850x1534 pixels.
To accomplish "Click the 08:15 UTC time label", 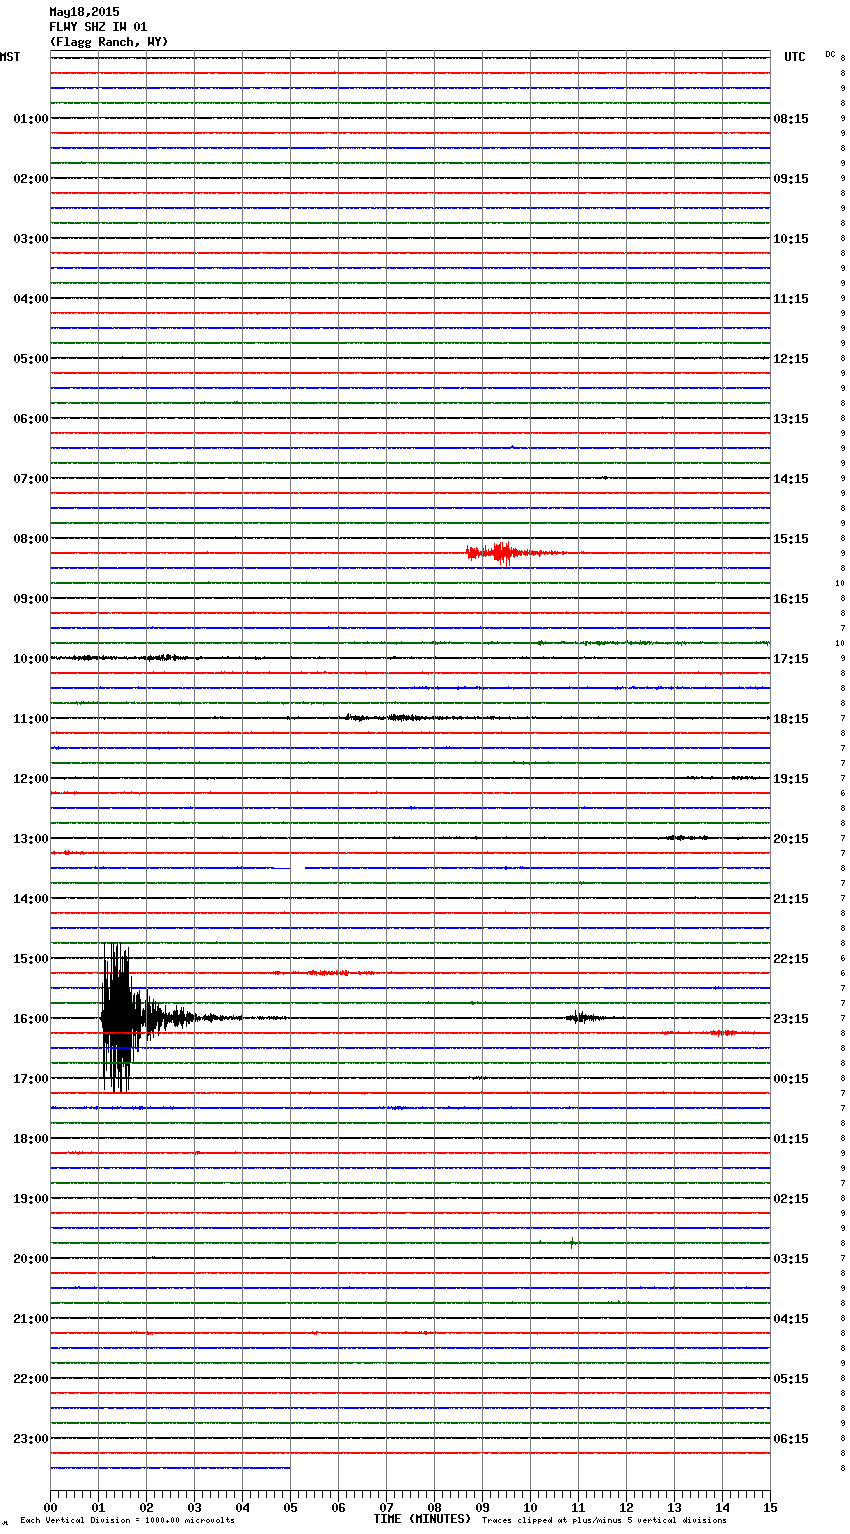I will [x=791, y=119].
